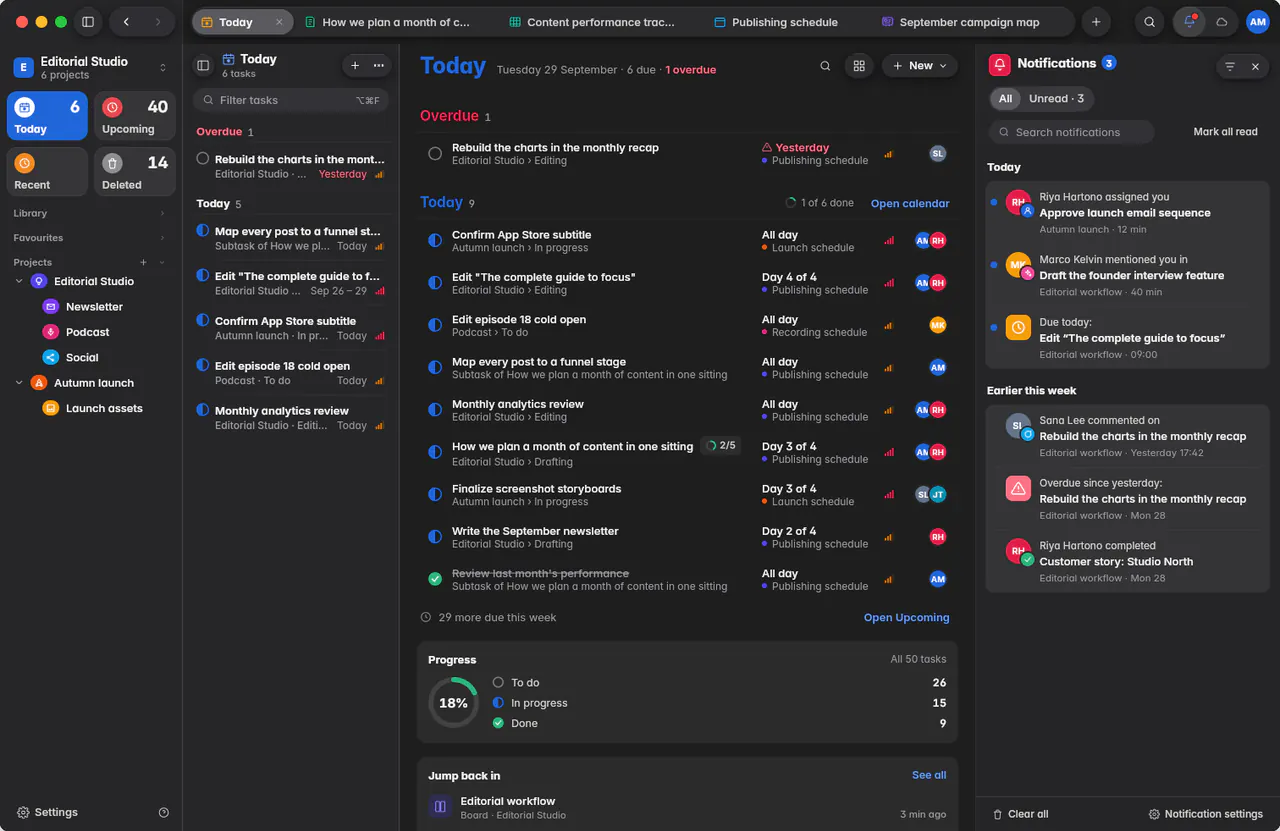Image resolution: width=1280 pixels, height=831 pixels.
Task: Expand the Library section
Action: click(x=91, y=213)
